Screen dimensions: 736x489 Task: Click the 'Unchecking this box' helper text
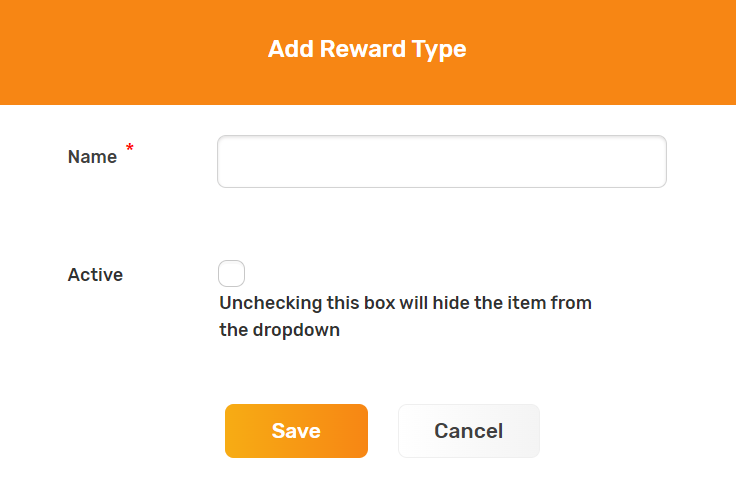coord(405,302)
